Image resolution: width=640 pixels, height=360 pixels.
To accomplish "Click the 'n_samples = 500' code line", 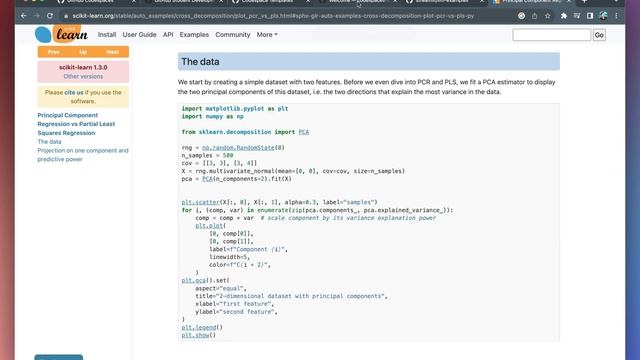I will click(207, 155).
